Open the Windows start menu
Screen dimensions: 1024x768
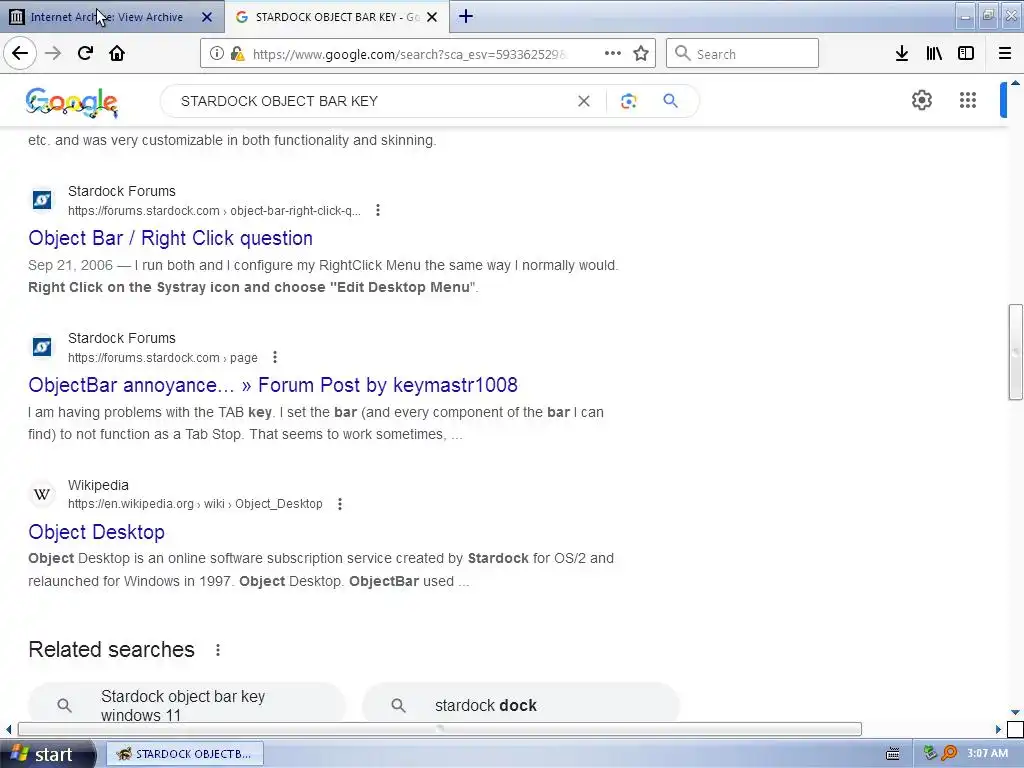[47, 754]
